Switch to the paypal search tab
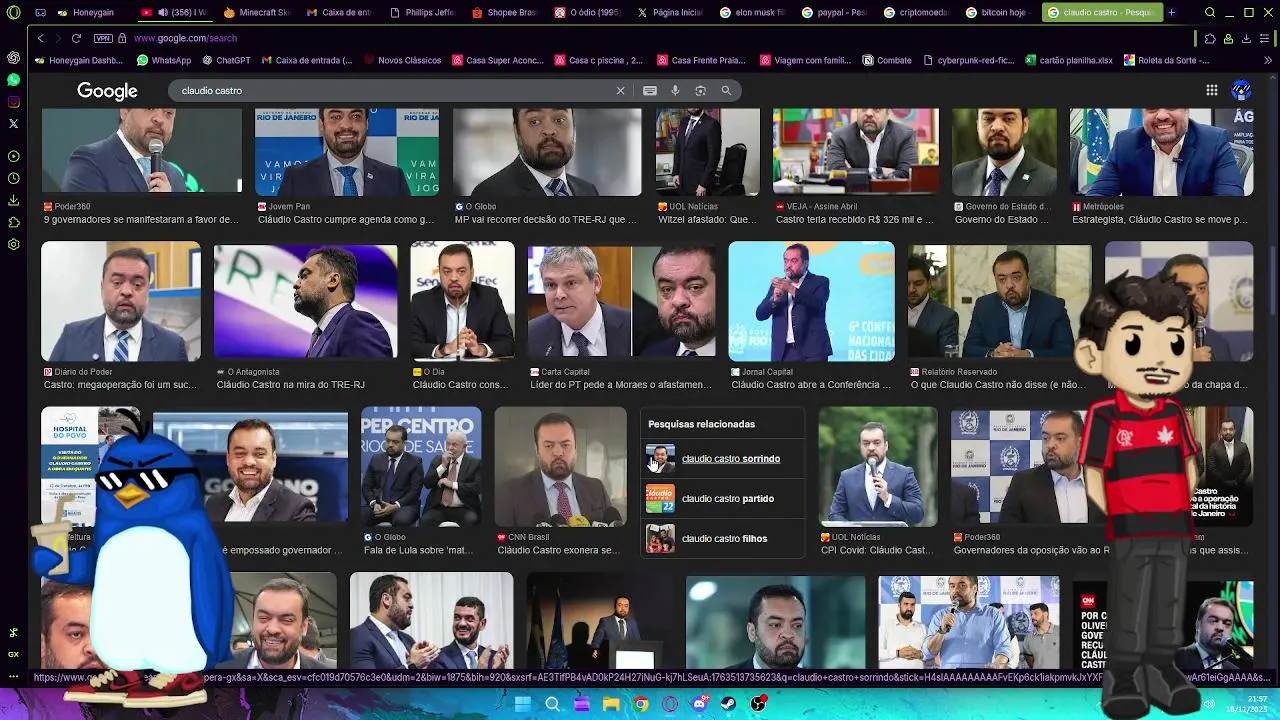1280x720 pixels. (836, 13)
